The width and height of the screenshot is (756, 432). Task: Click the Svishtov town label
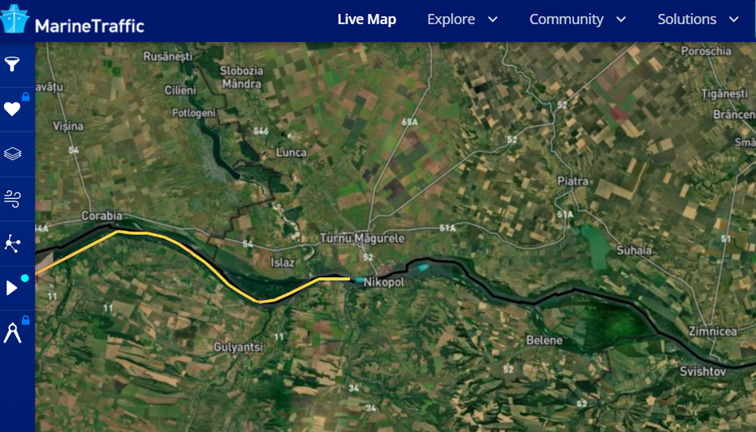coord(702,371)
